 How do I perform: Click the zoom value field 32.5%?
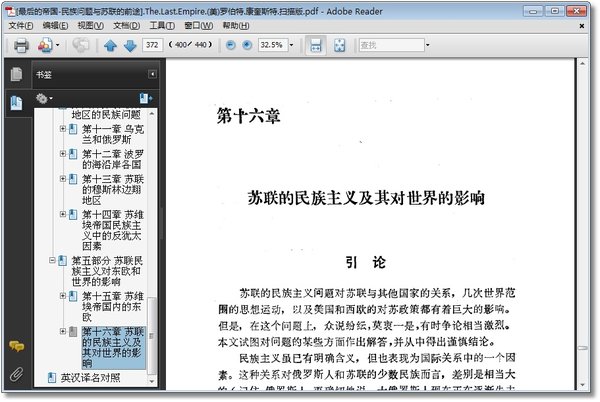(273, 45)
